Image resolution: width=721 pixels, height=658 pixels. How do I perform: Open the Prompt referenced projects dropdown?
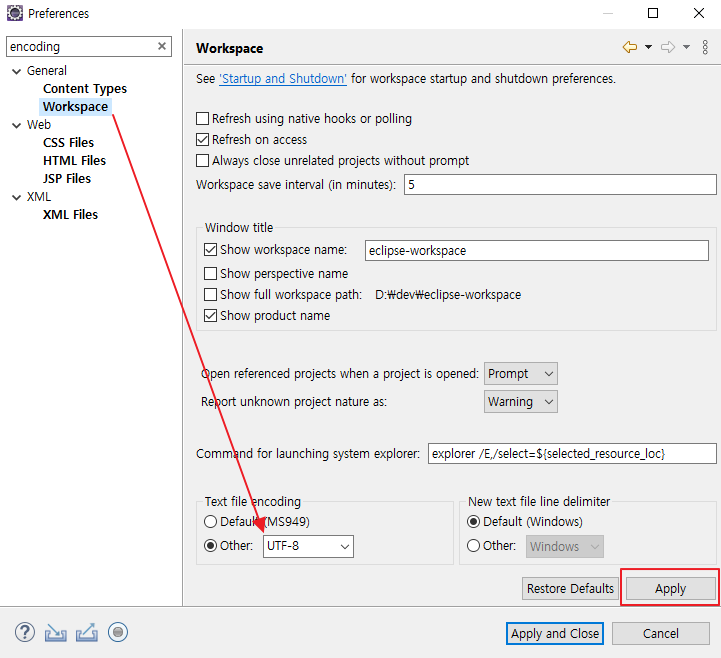[x=521, y=373]
